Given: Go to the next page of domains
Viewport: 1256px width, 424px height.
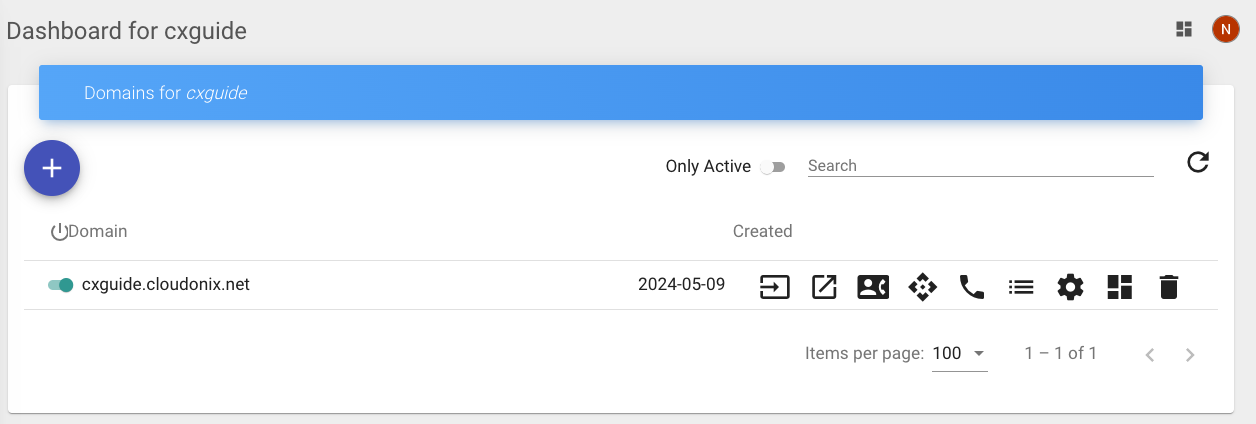Looking at the screenshot, I should coord(1190,354).
